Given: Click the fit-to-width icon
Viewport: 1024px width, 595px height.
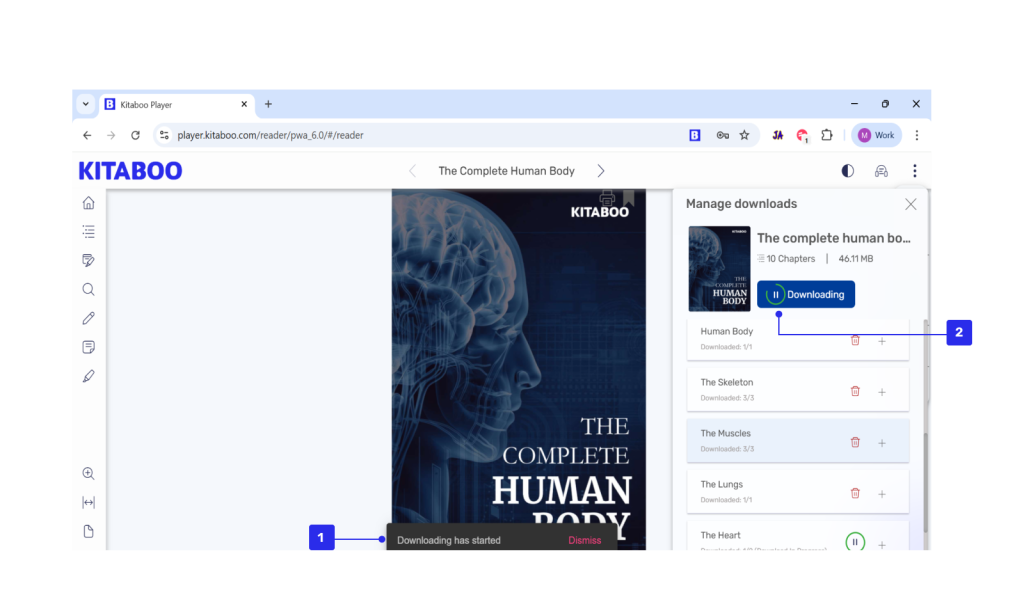Looking at the screenshot, I should pos(89,502).
